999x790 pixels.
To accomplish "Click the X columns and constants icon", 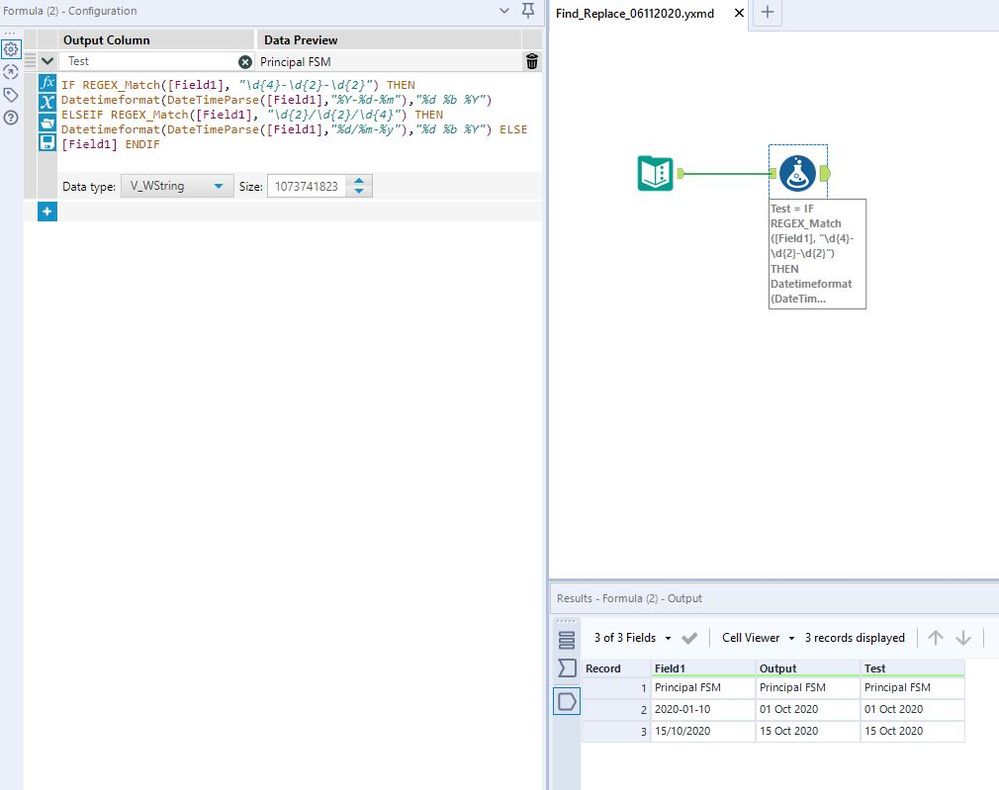I will coord(47,103).
